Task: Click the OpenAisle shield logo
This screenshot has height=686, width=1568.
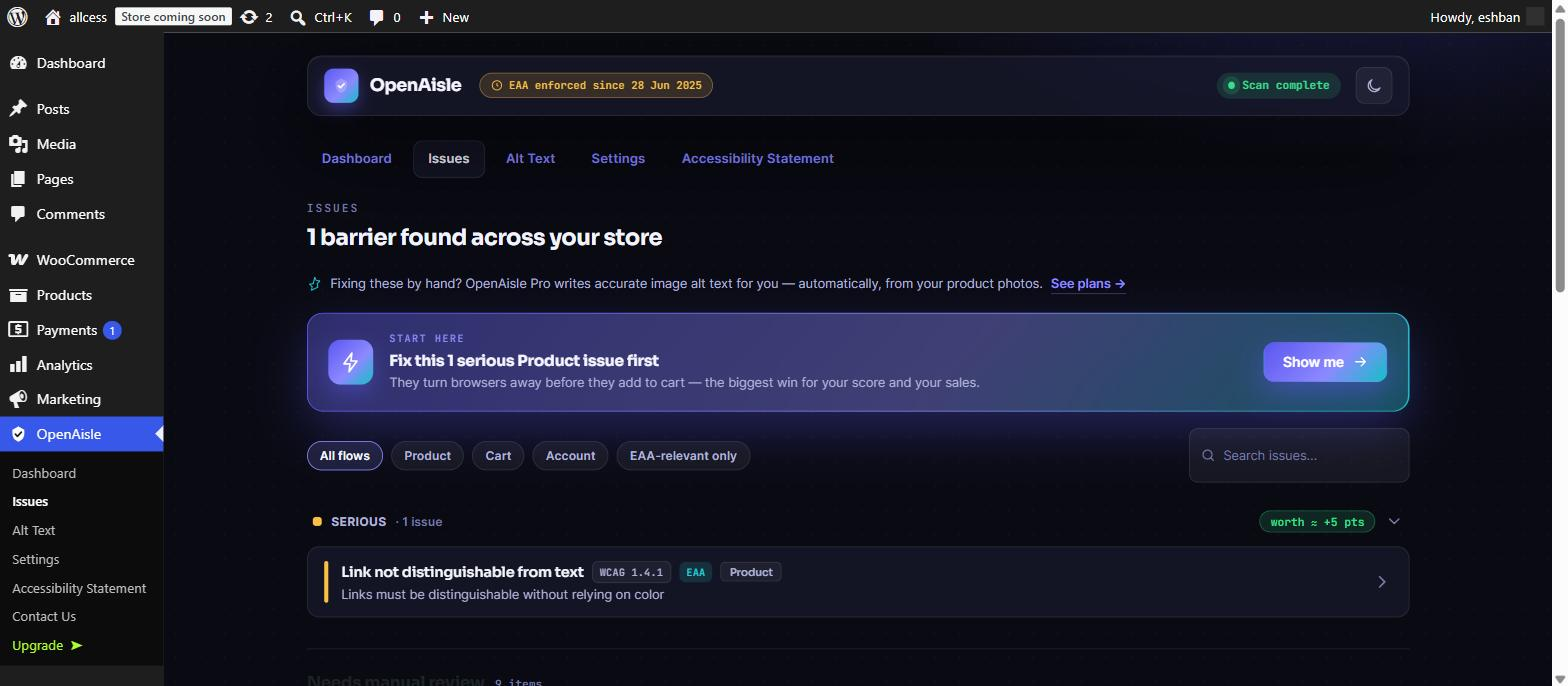Action: click(x=341, y=86)
